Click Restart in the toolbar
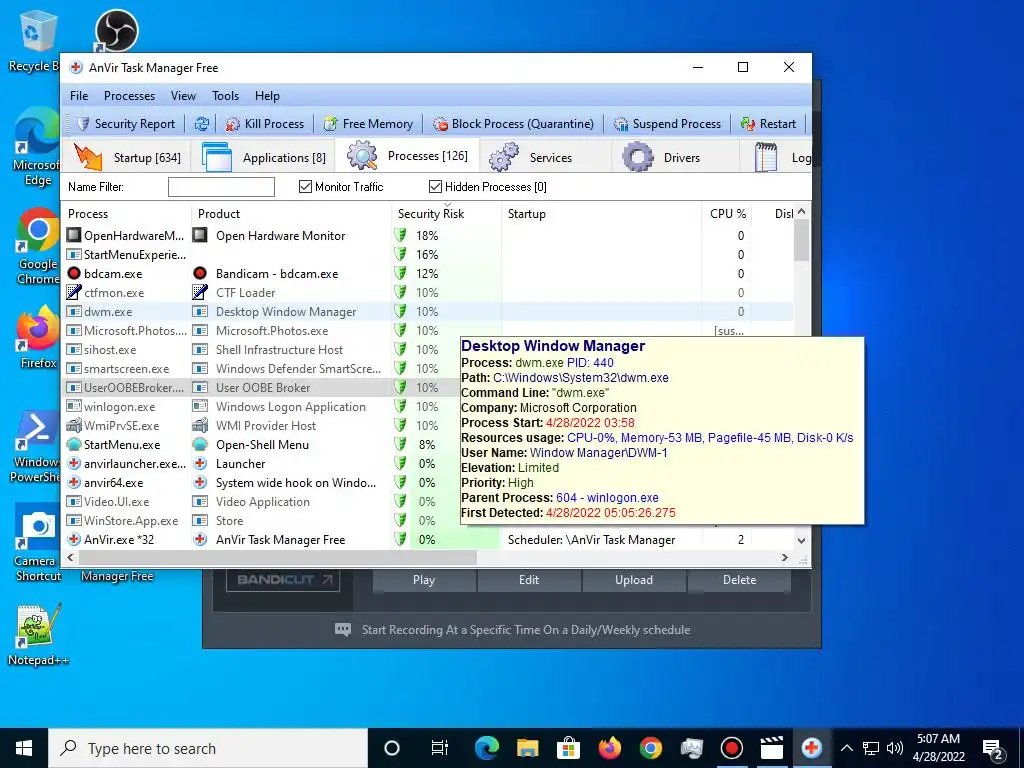The image size is (1024, 768). [768, 123]
